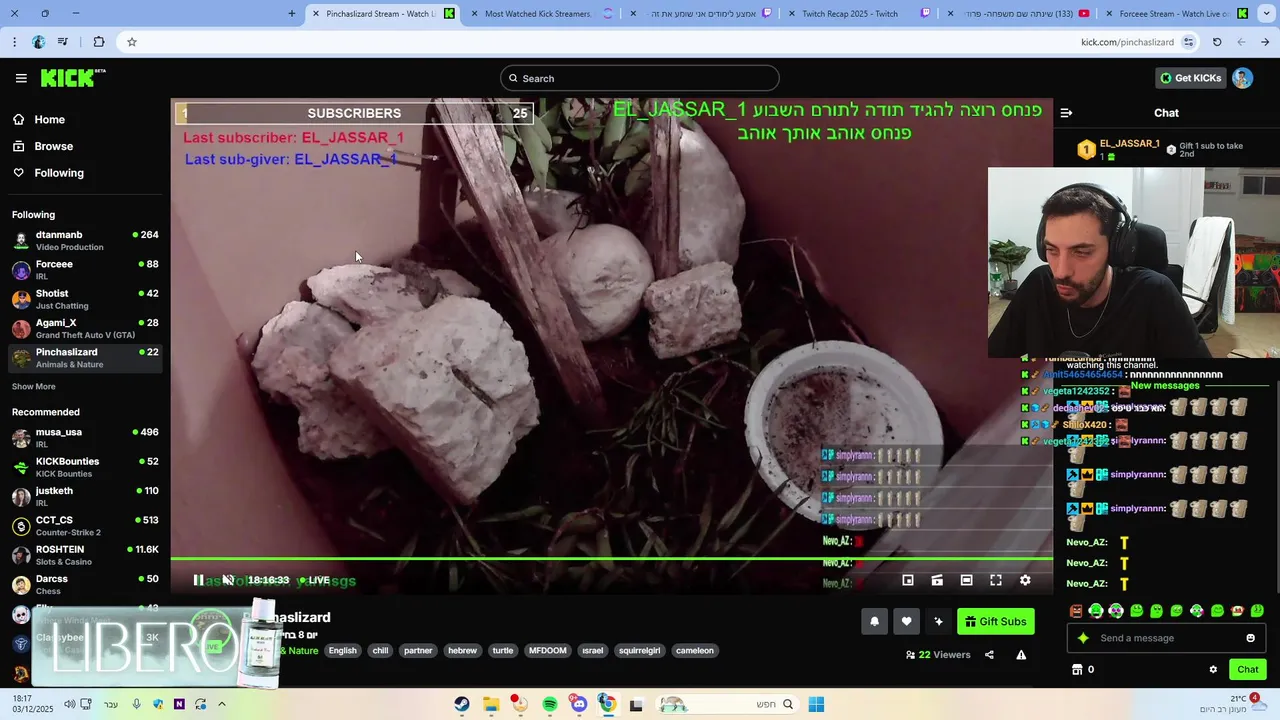Screen dimensions: 1280x720
Task: Open the clip creation icon
Action: coord(937,580)
